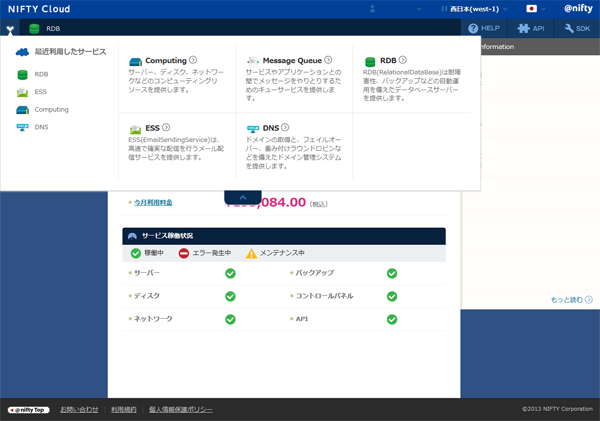The width and height of the screenshot is (600, 421).
Task: Open ESS email sending service icon
Action: click(137, 128)
